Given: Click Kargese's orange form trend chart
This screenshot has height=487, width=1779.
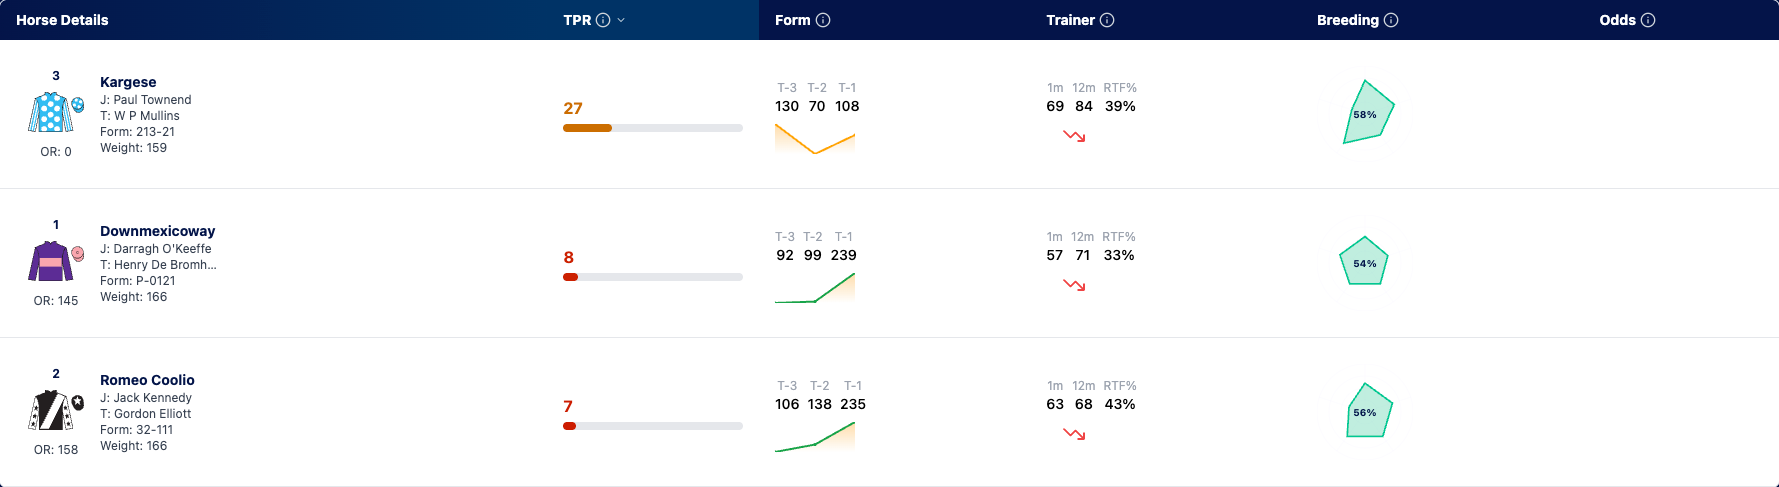Looking at the screenshot, I should (815, 139).
